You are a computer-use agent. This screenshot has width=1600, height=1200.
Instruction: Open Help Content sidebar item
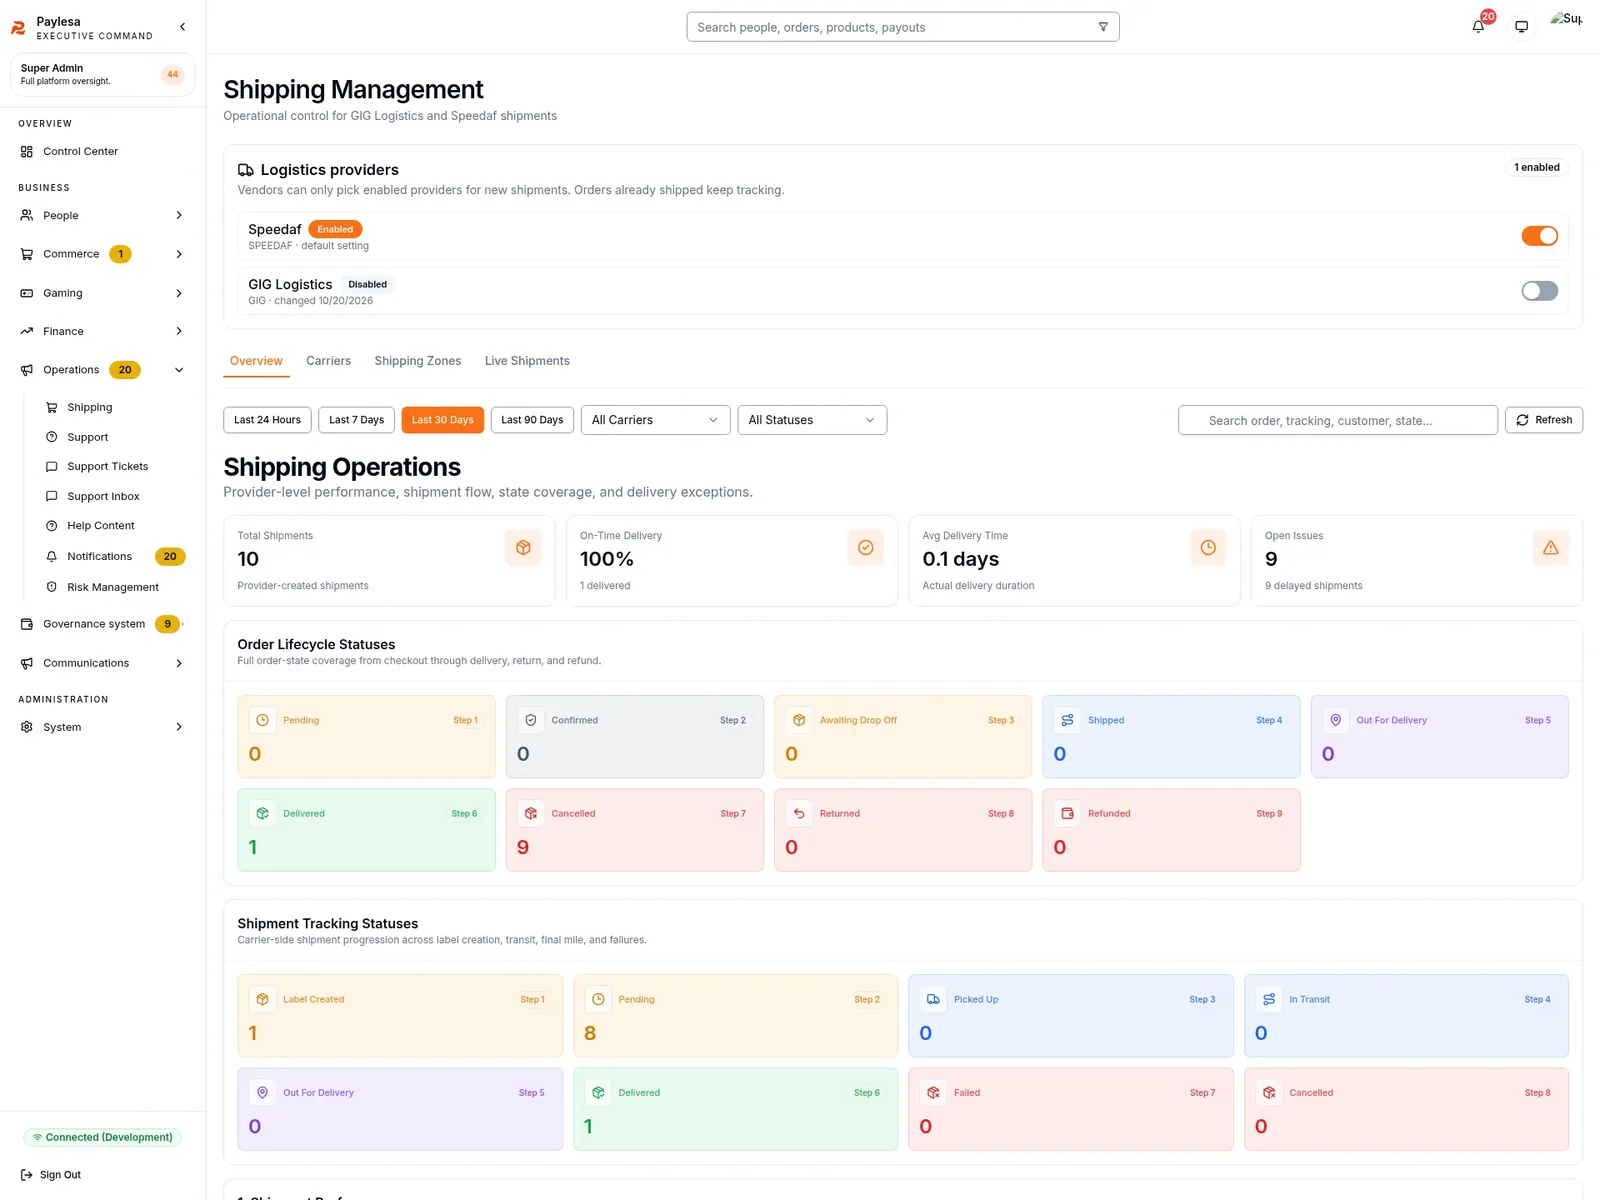[101, 526]
